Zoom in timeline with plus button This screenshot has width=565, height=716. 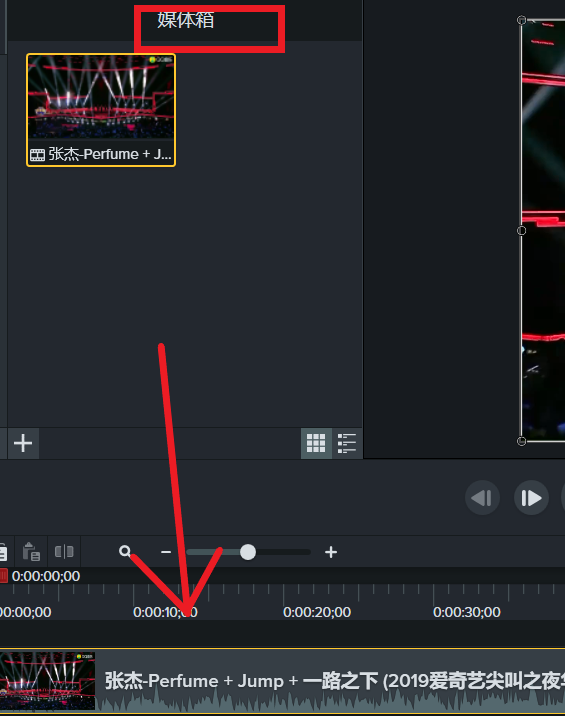[x=331, y=552]
